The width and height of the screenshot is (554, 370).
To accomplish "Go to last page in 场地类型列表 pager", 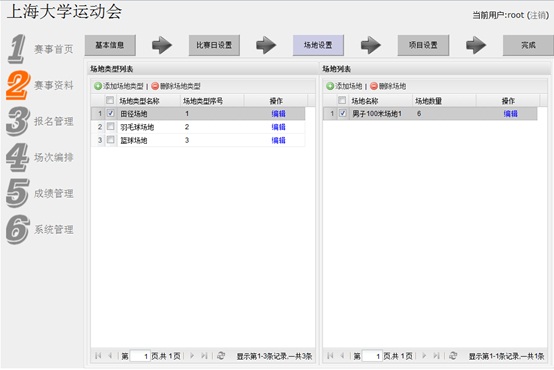I will 204,356.
